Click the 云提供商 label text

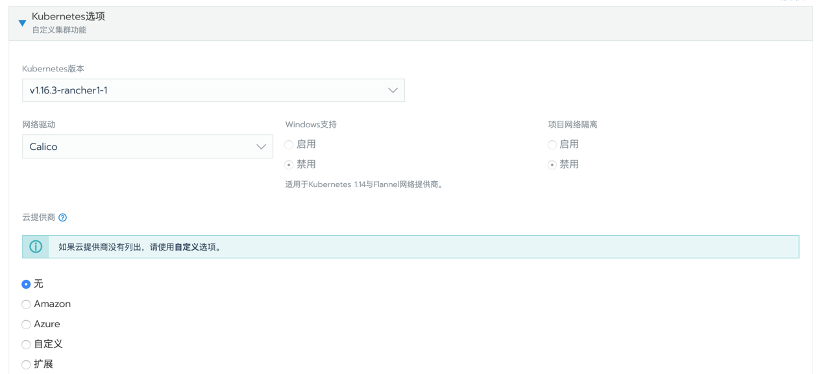coord(39,217)
